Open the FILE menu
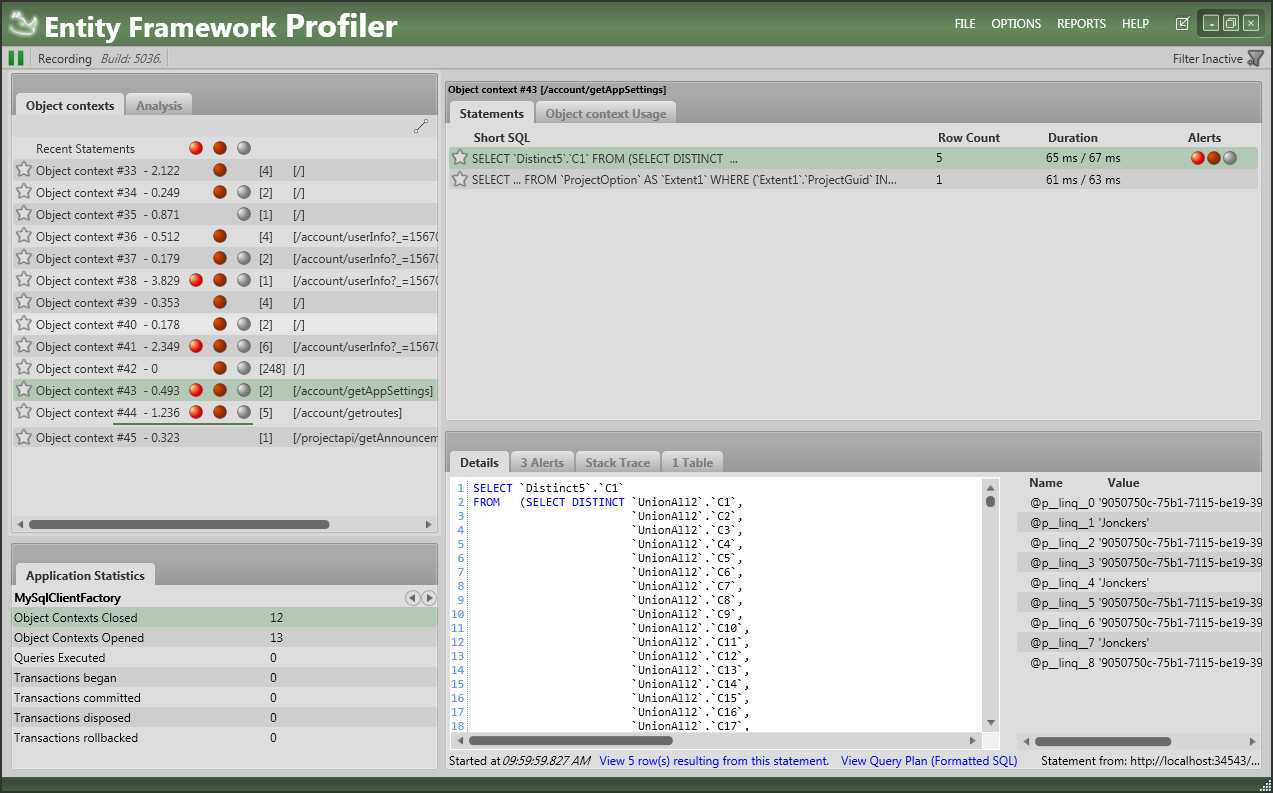Image resolution: width=1273 pixels, height=793 pixels. (965, 24)
